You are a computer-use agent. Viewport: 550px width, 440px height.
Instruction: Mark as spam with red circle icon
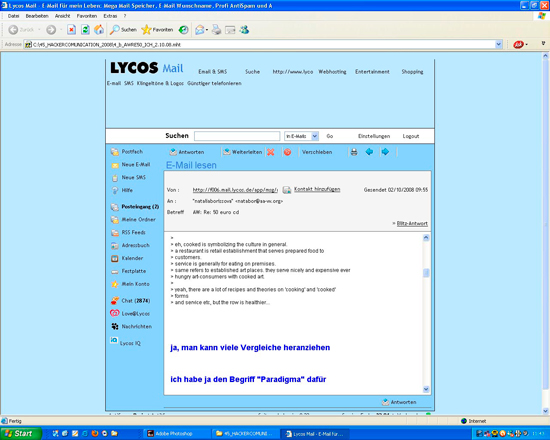(x=287, y=152)
